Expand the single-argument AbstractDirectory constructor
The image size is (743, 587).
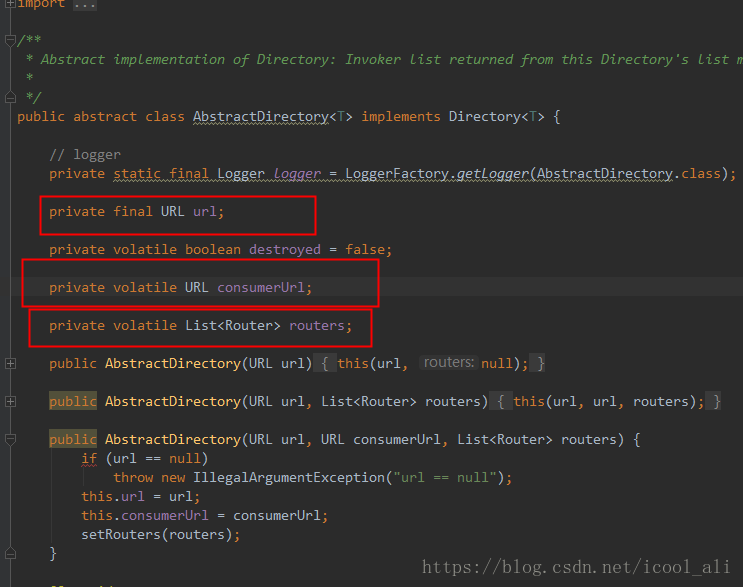click(10, 363)
